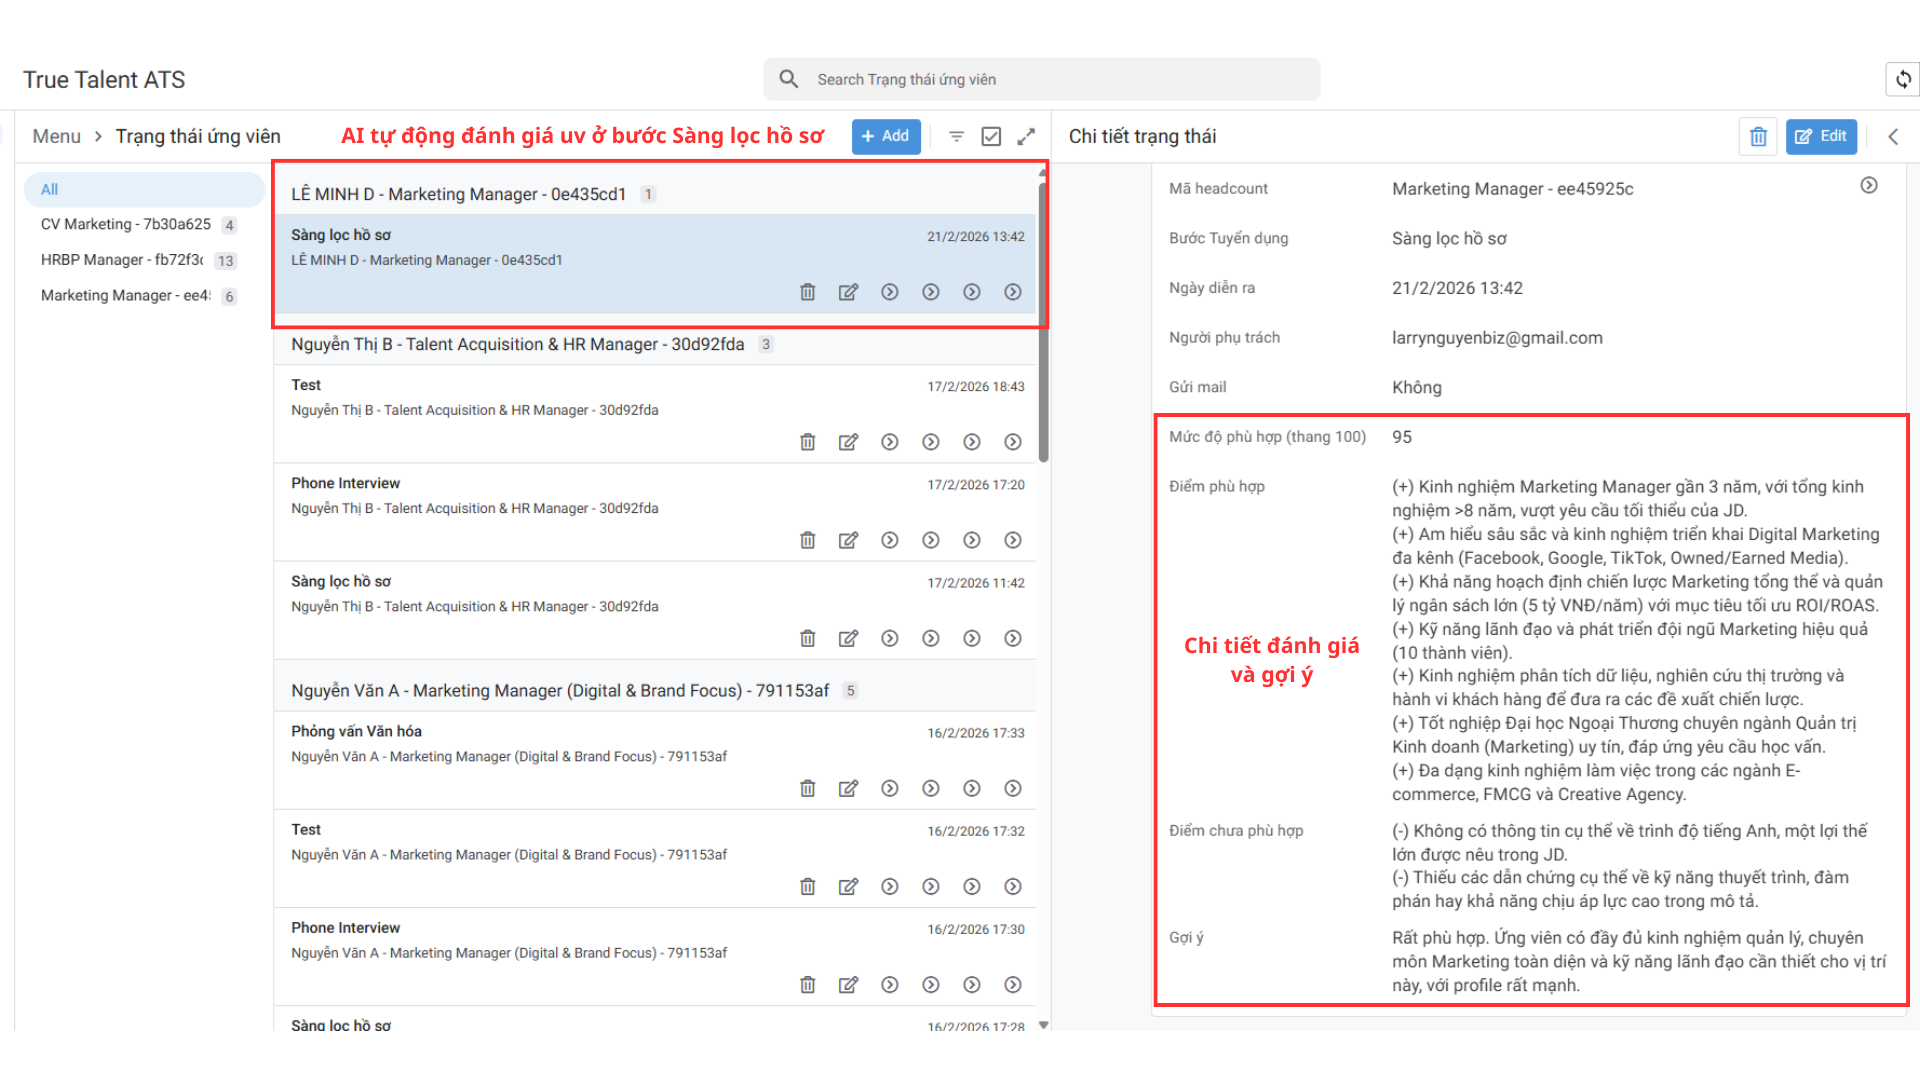Delete the LÊ MINH D Sàng lọc row
The width and height of the screenshot is (1920, 1080).
pos(807,292)
